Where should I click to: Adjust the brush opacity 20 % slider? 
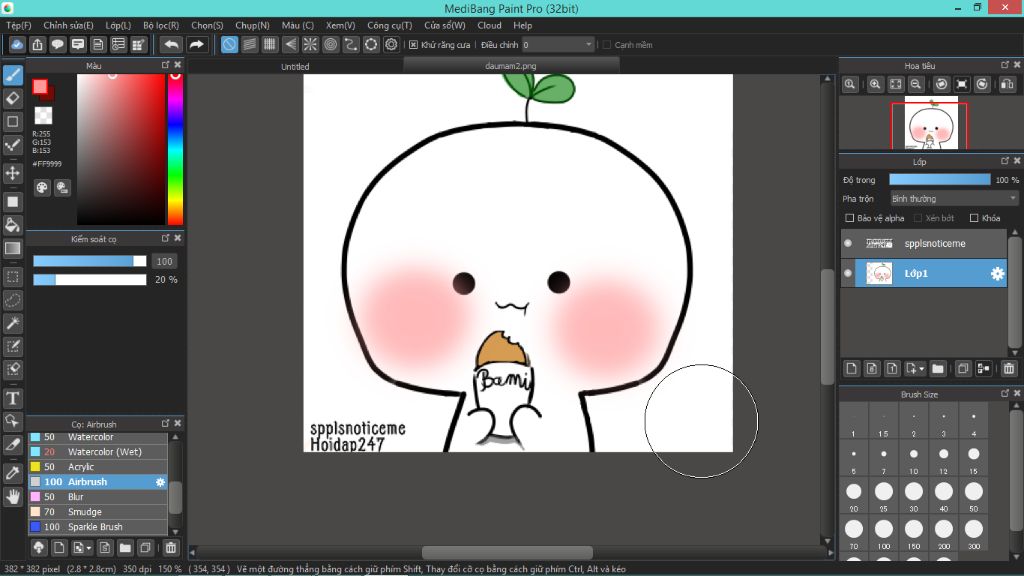pyautogui.click(x=90, y=280)
